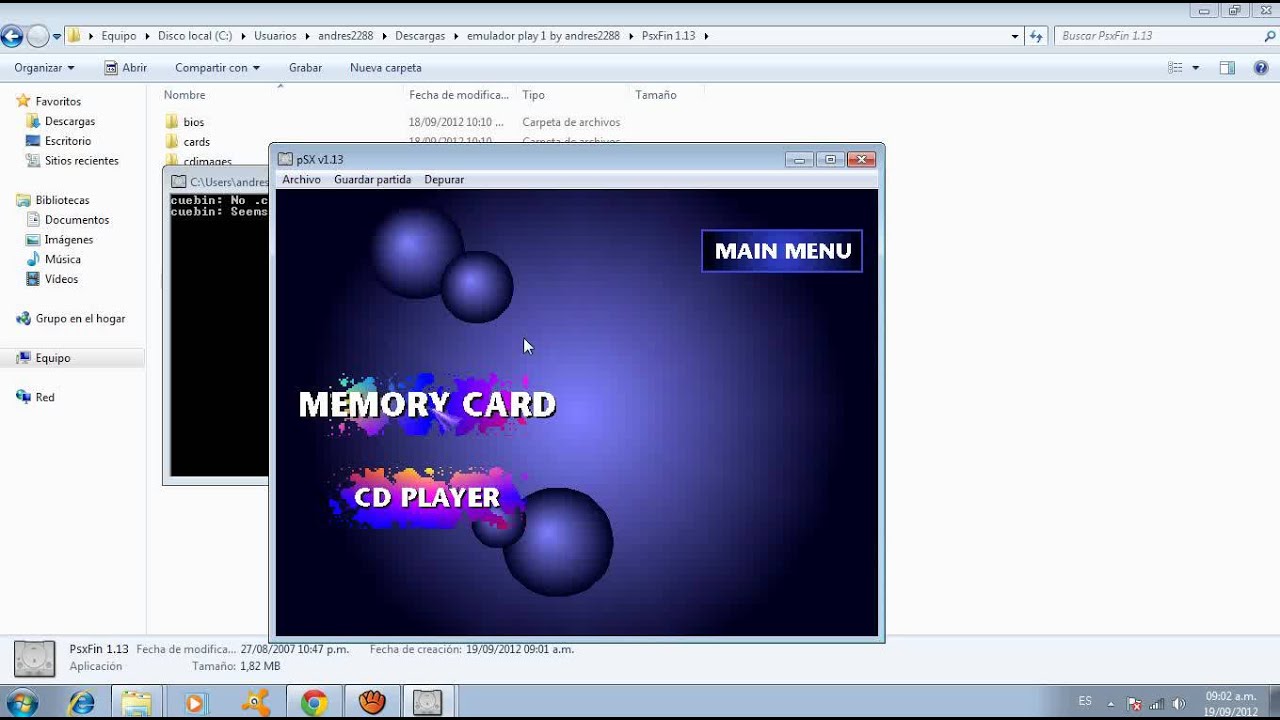Go back using Explorer's back arrow
1280x720 pixels.
tap(12, 36)
